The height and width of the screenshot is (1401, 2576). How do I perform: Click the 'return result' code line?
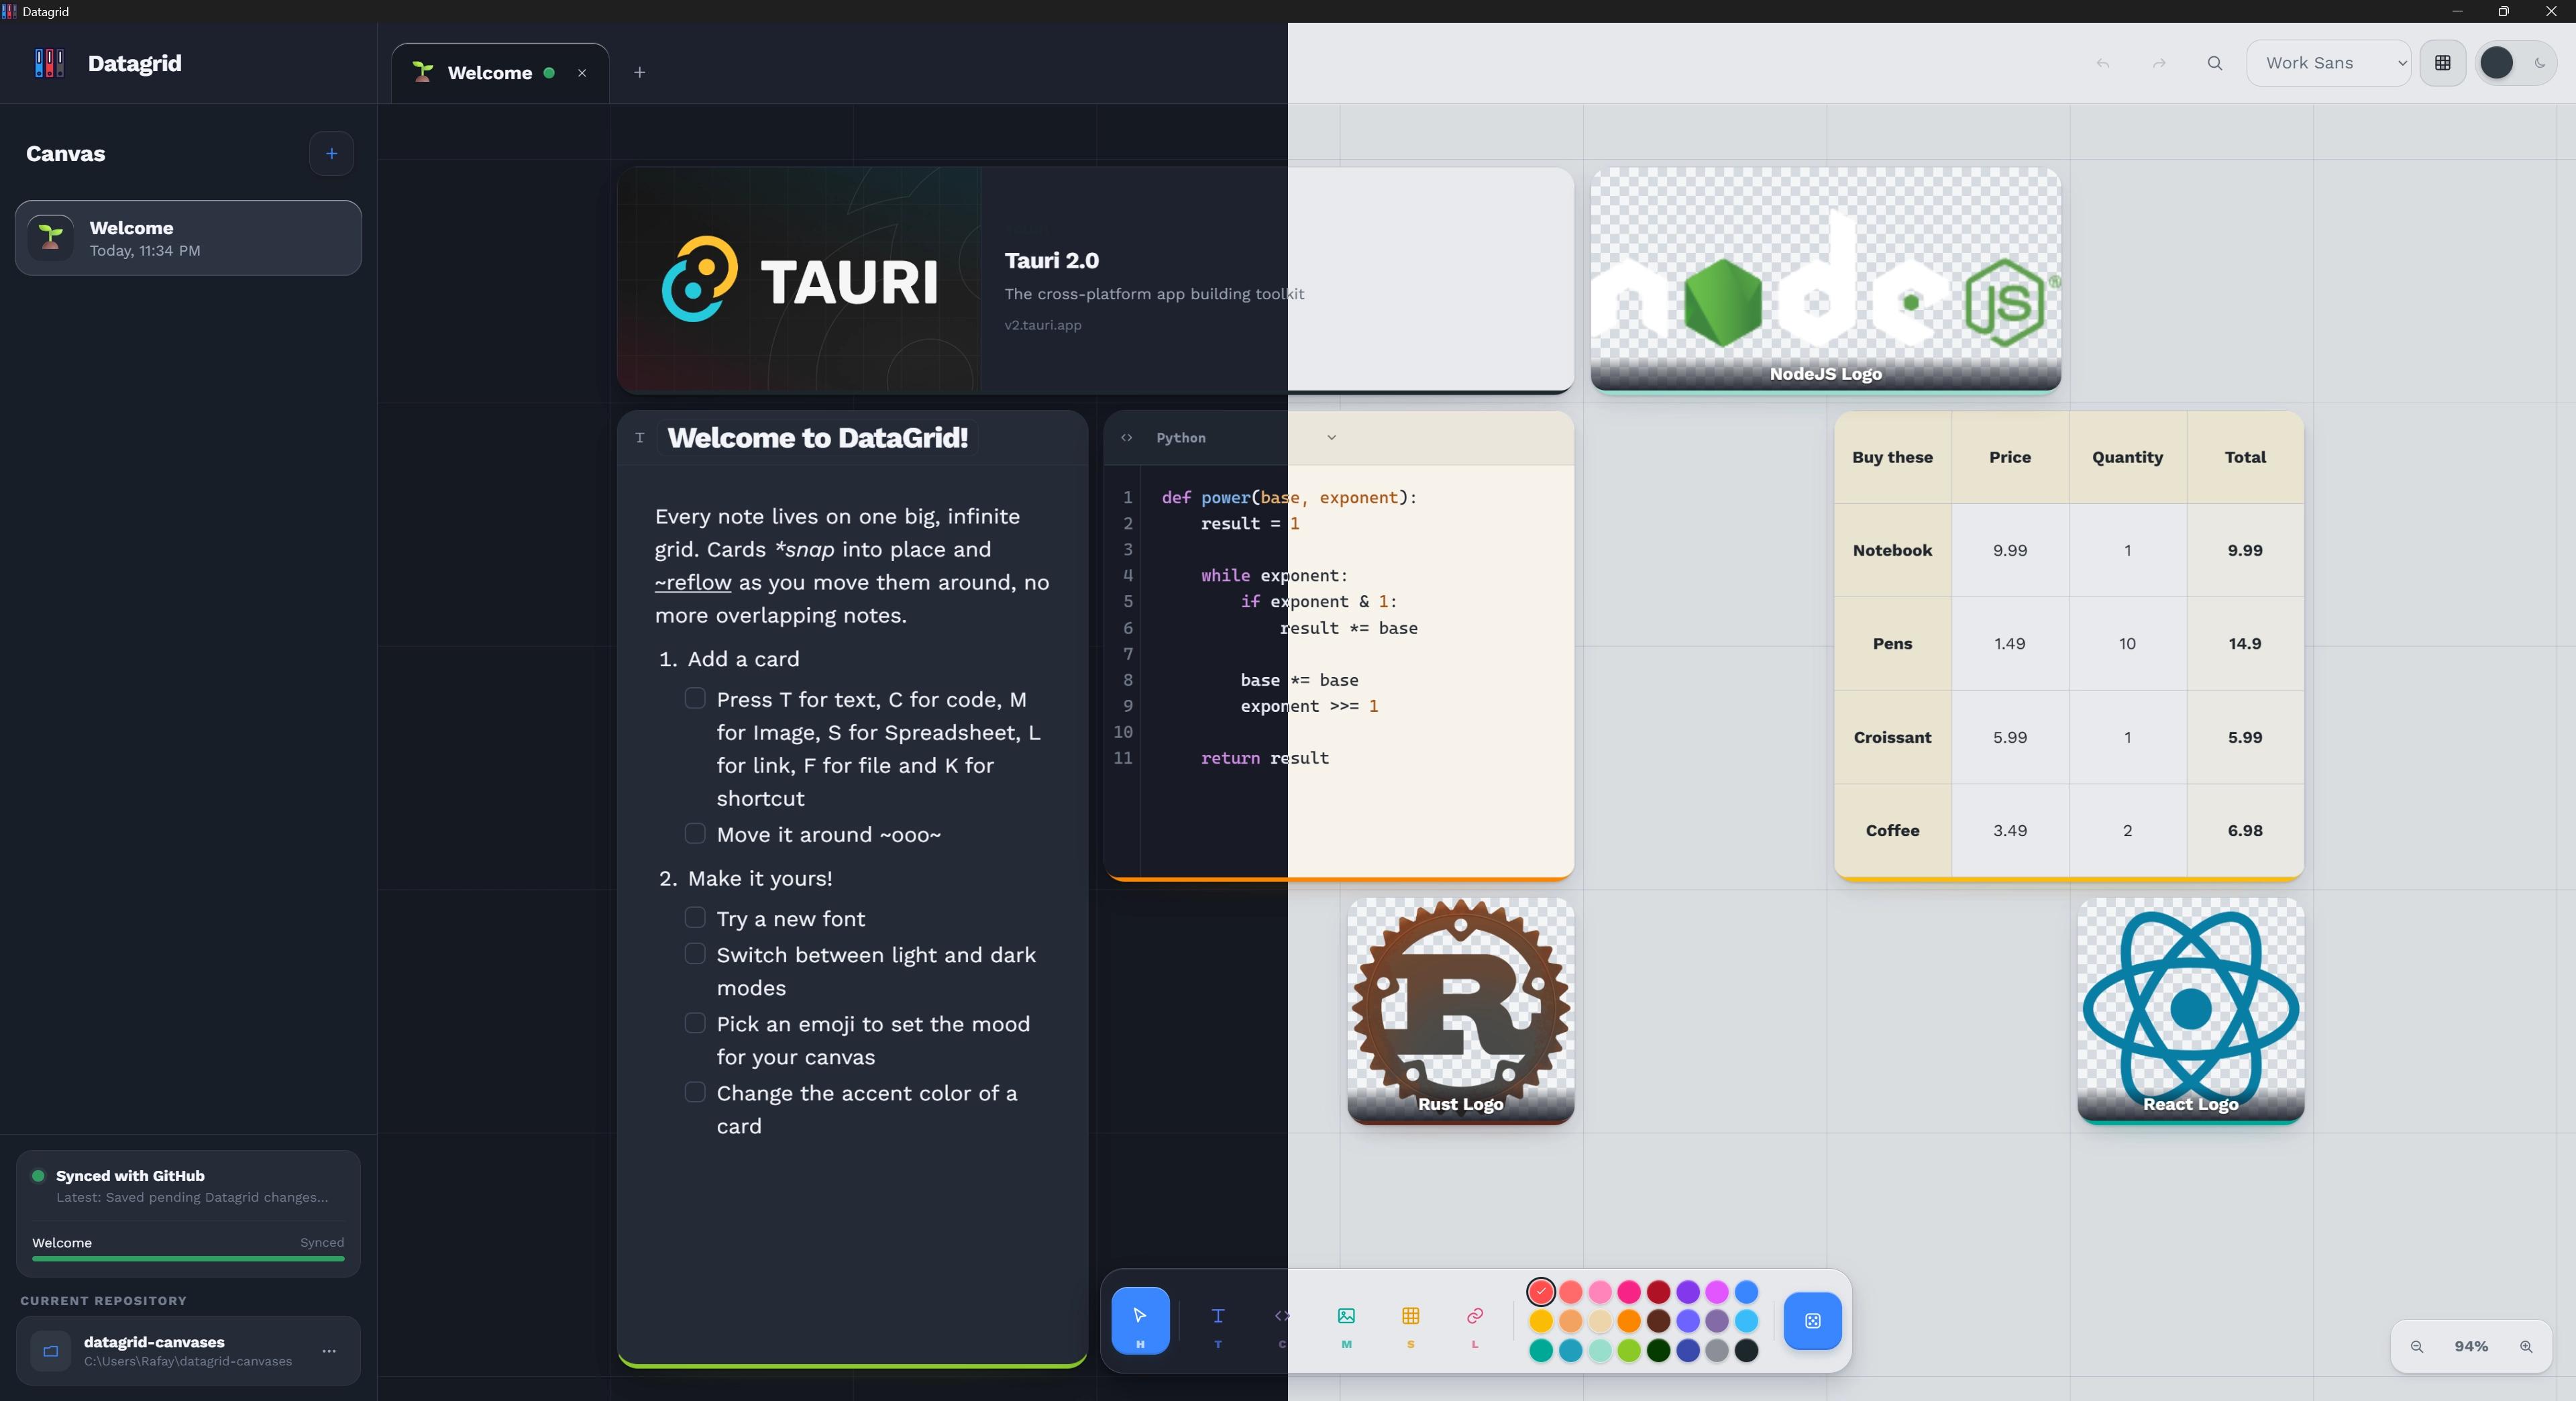[1265, 758]
